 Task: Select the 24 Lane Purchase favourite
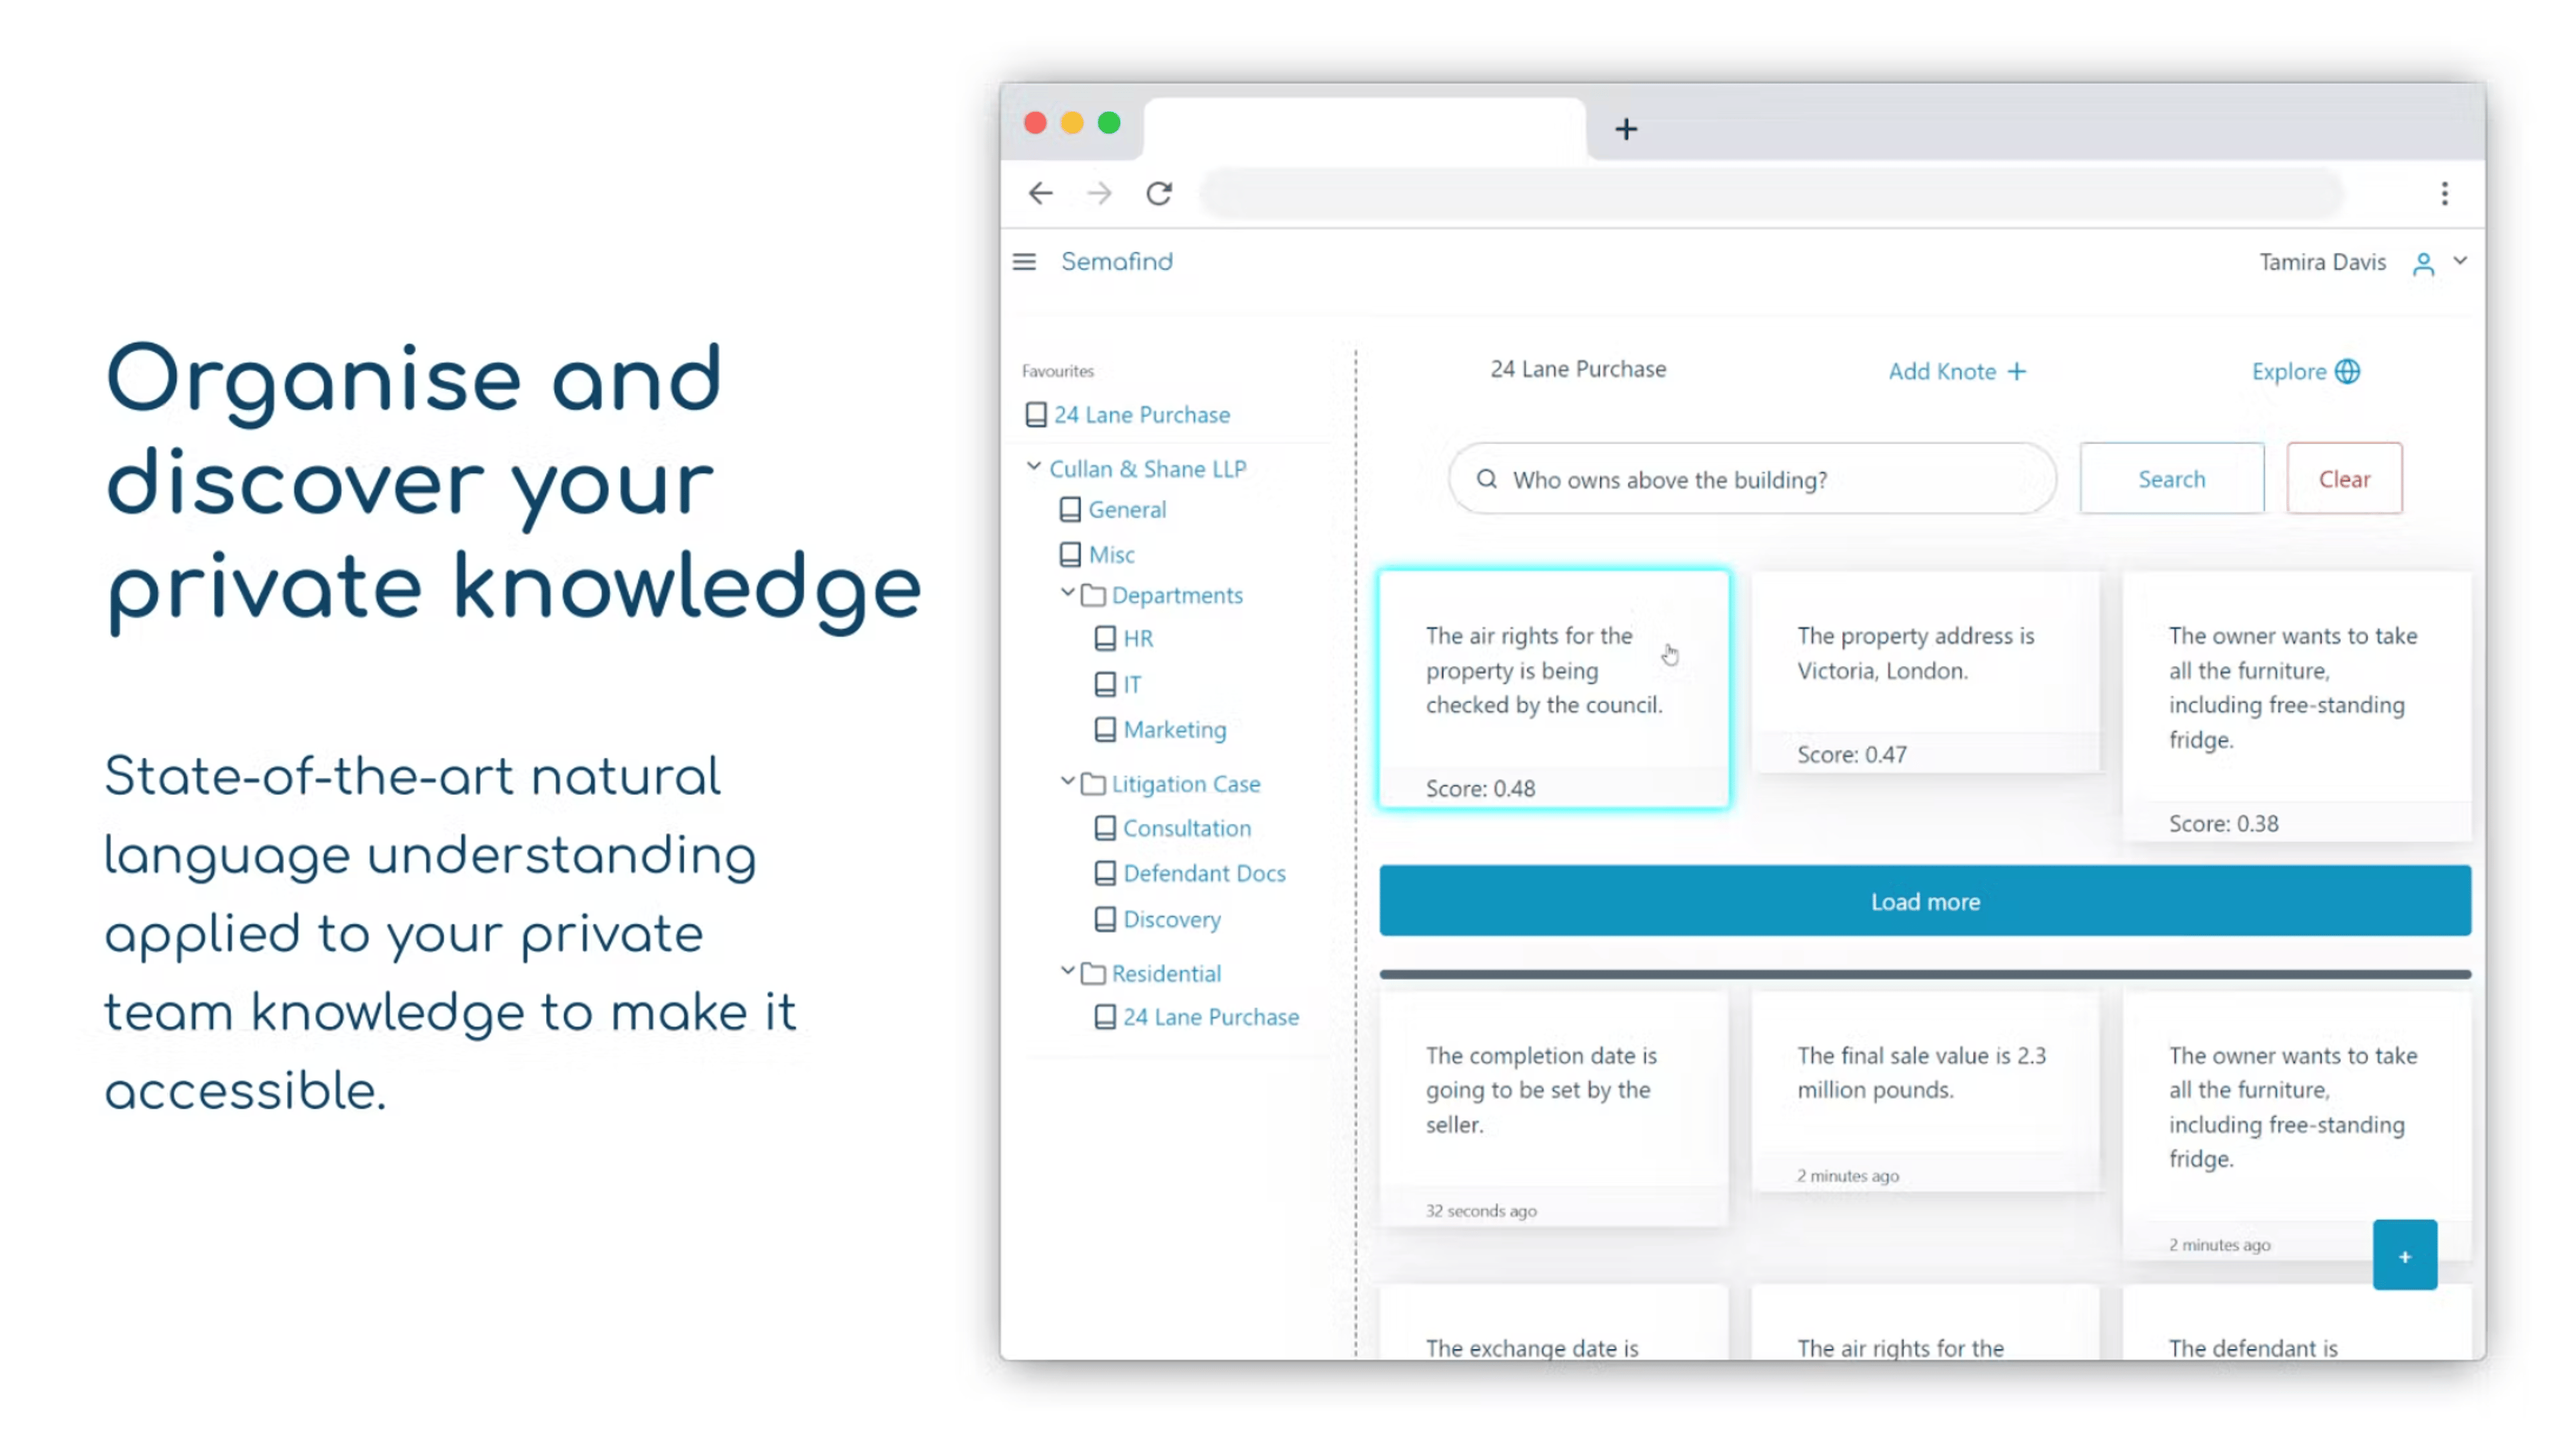tap(1141, 413)
